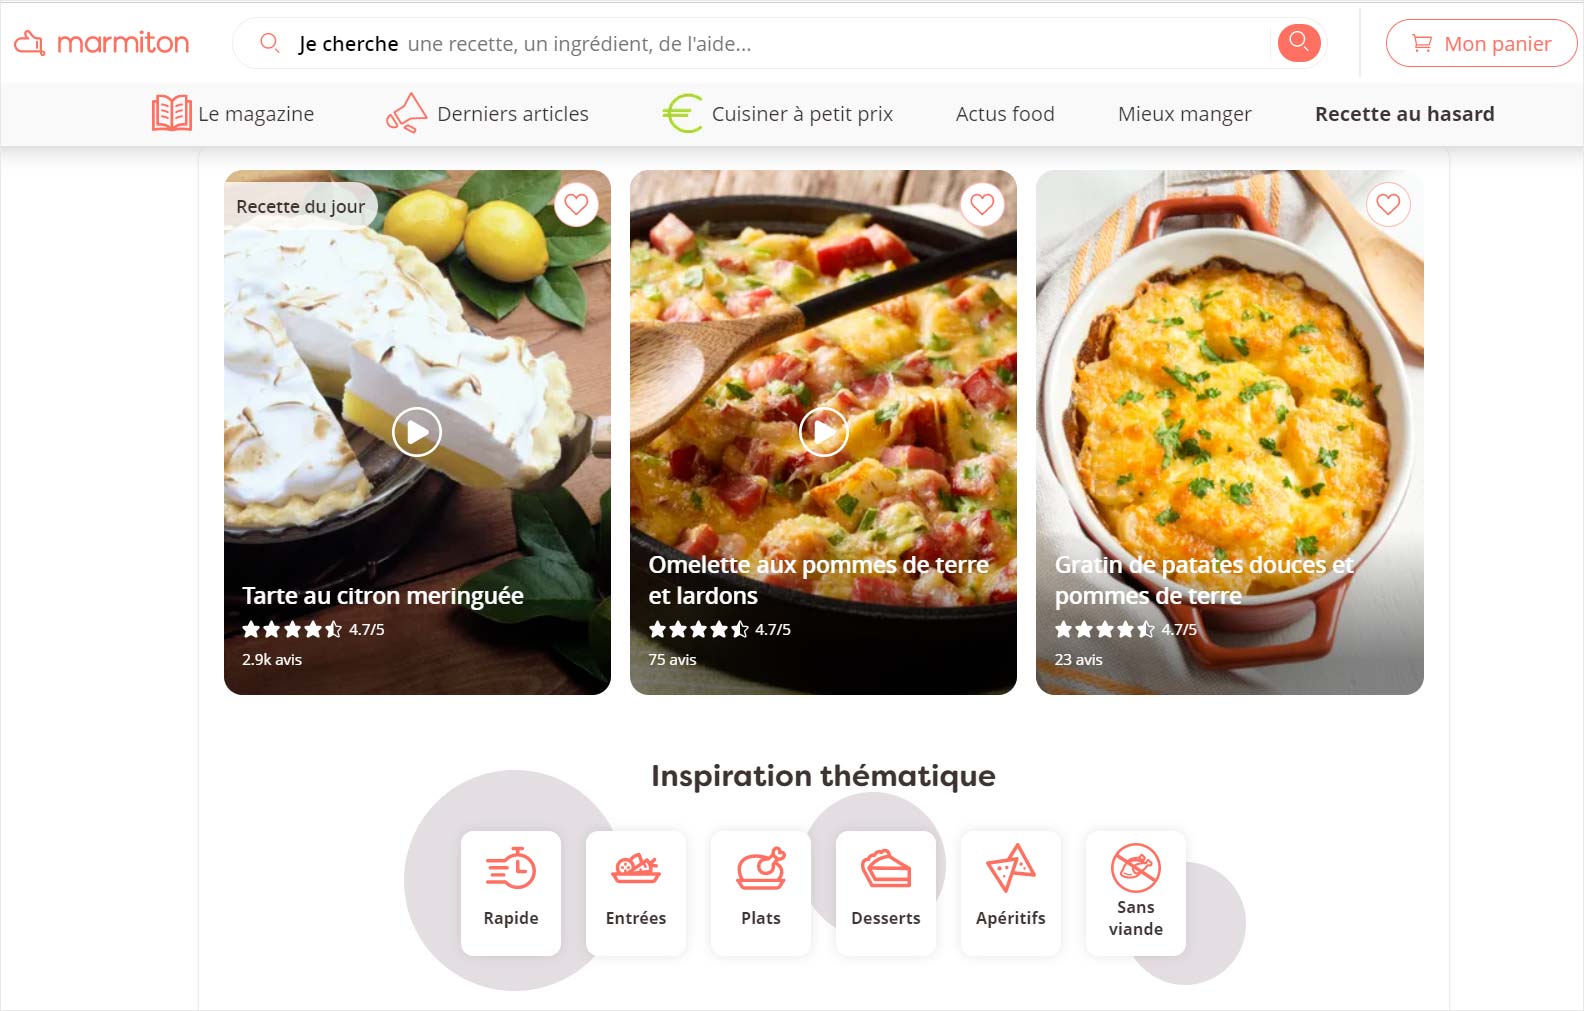
Task: Click the Marmiton logo
Action: click(101, 43)
